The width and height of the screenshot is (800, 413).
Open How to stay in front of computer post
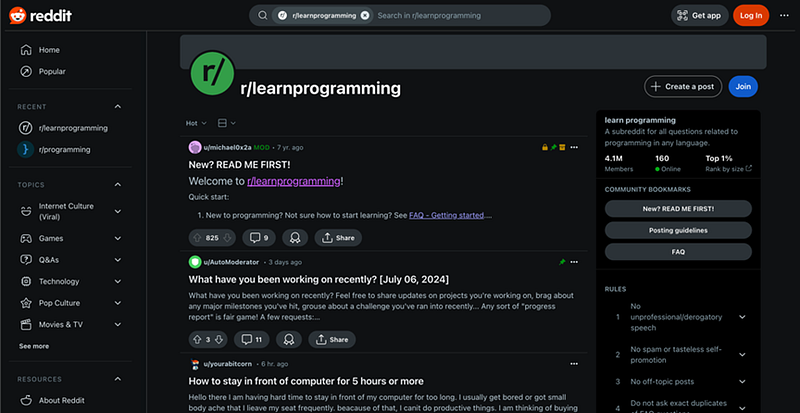point(306,381)
